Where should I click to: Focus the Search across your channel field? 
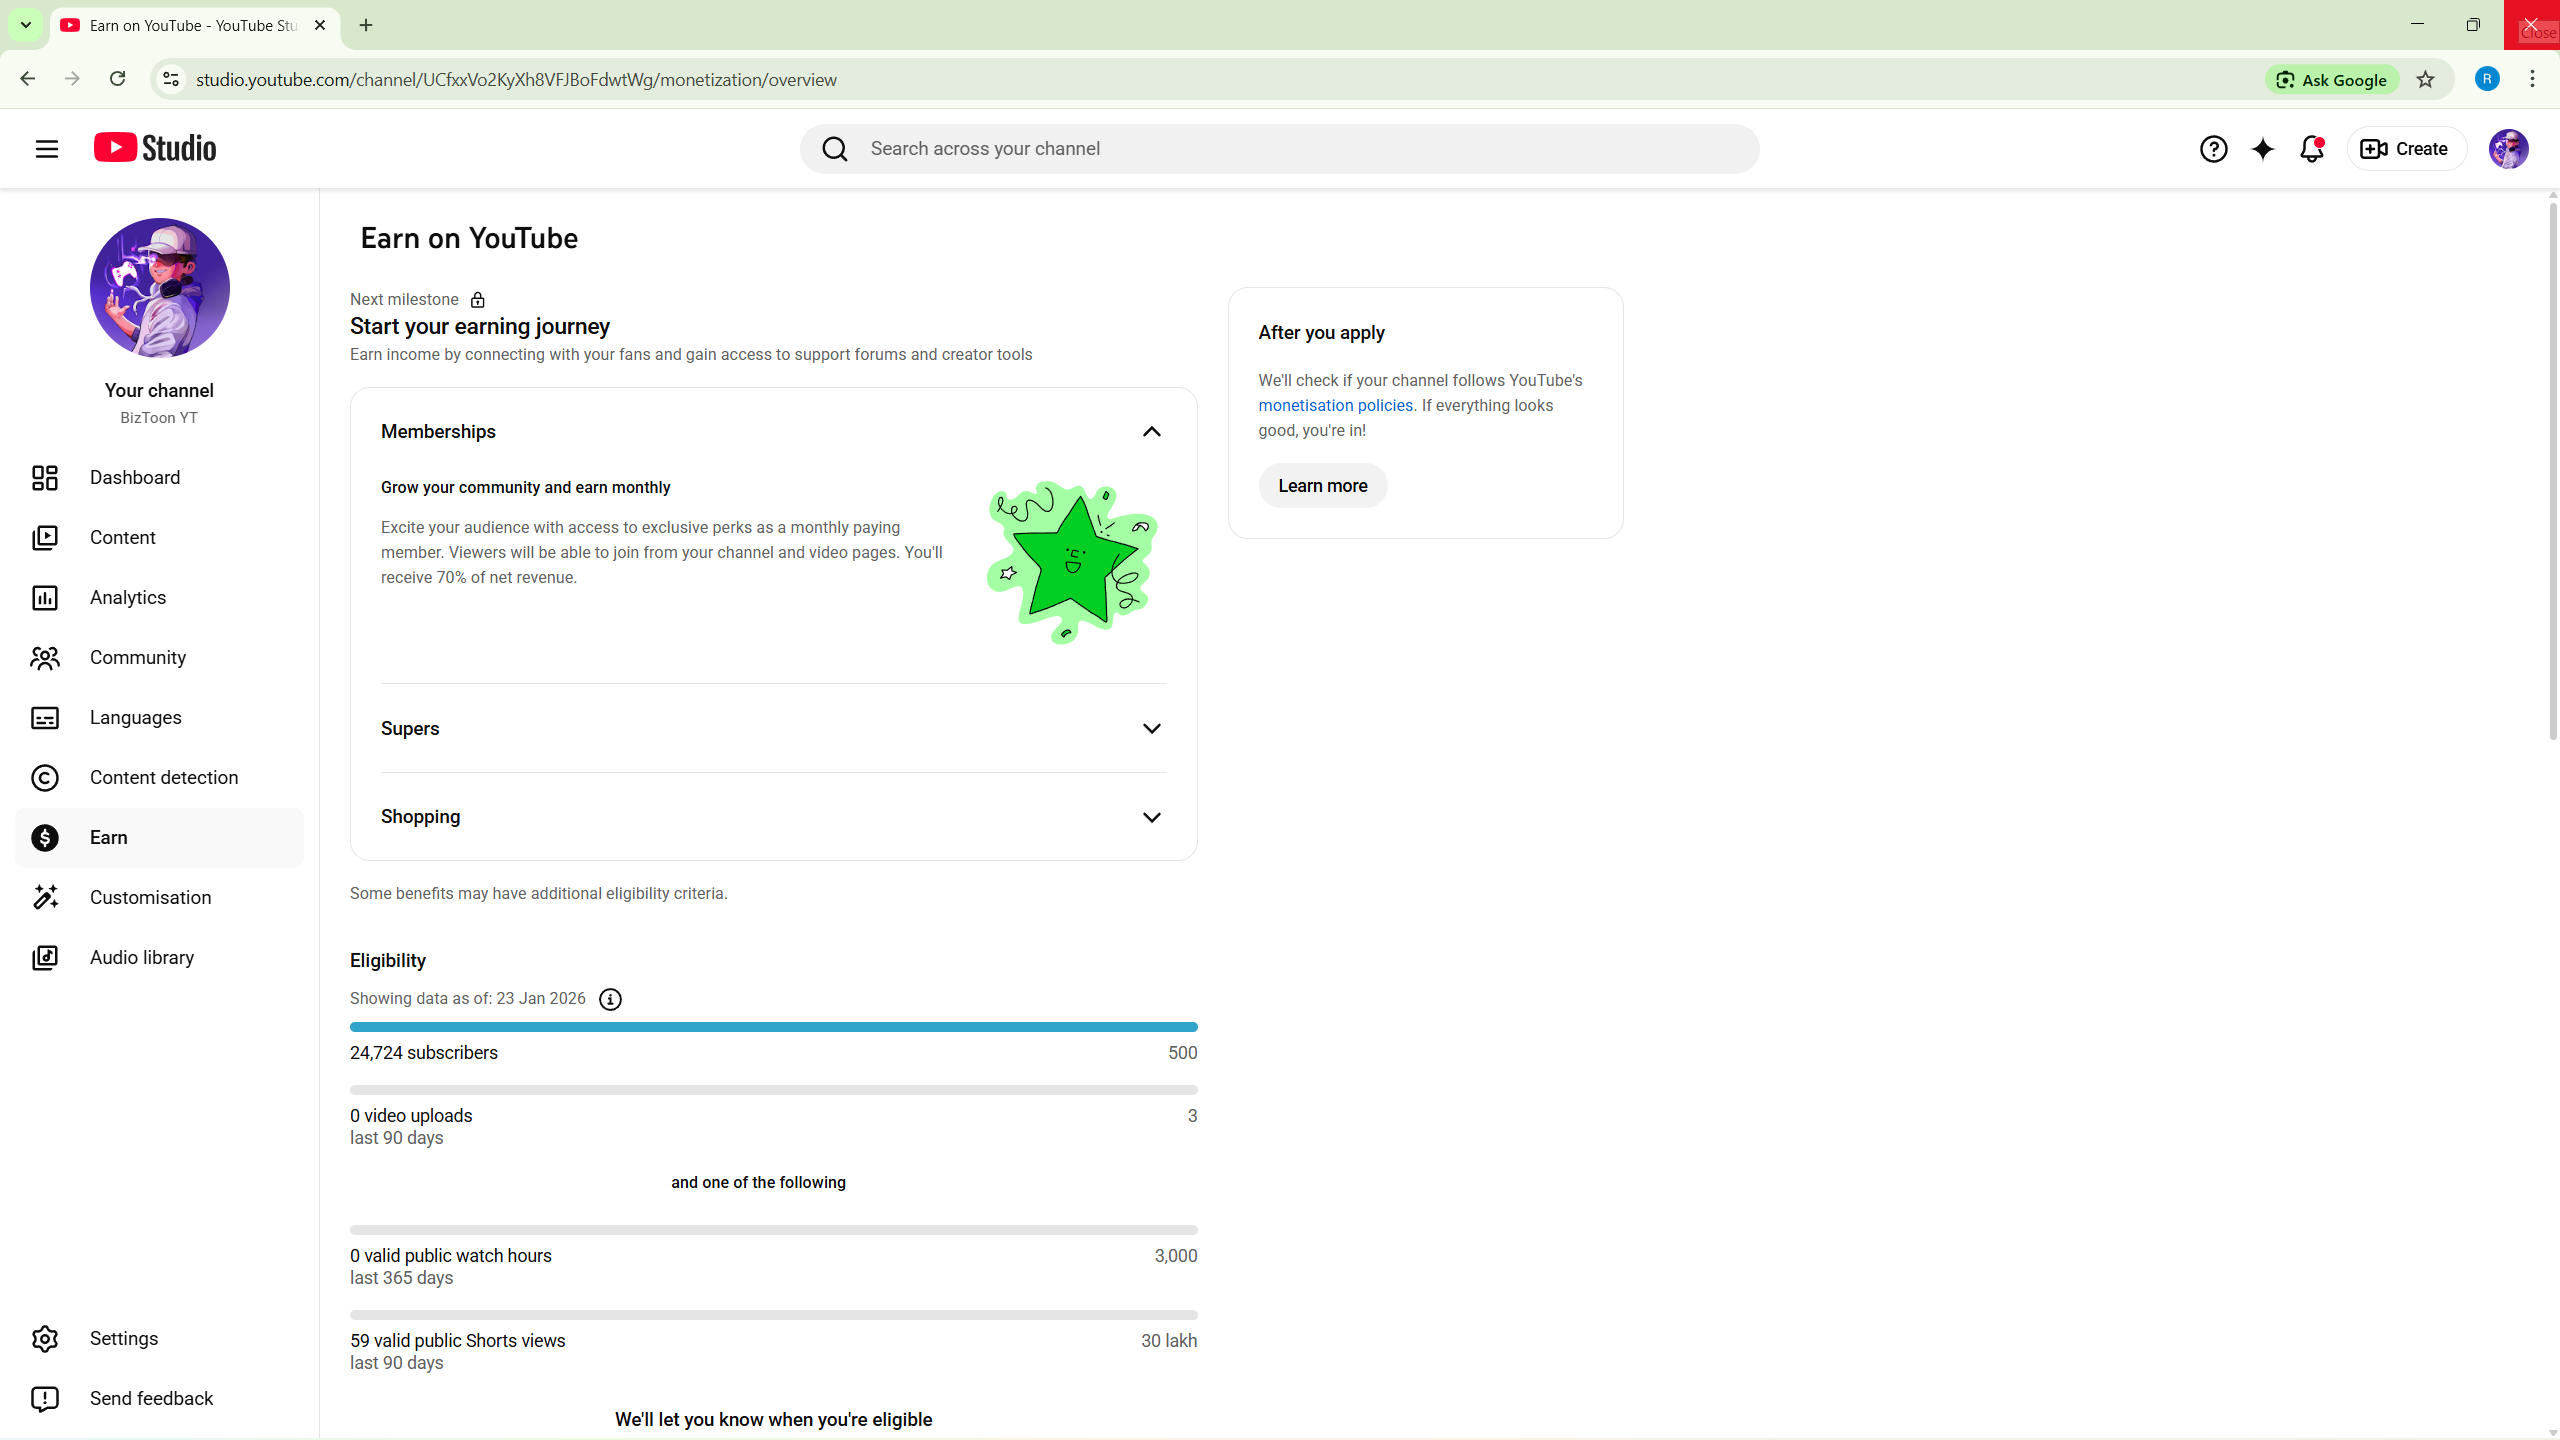tap(1300, 149)
